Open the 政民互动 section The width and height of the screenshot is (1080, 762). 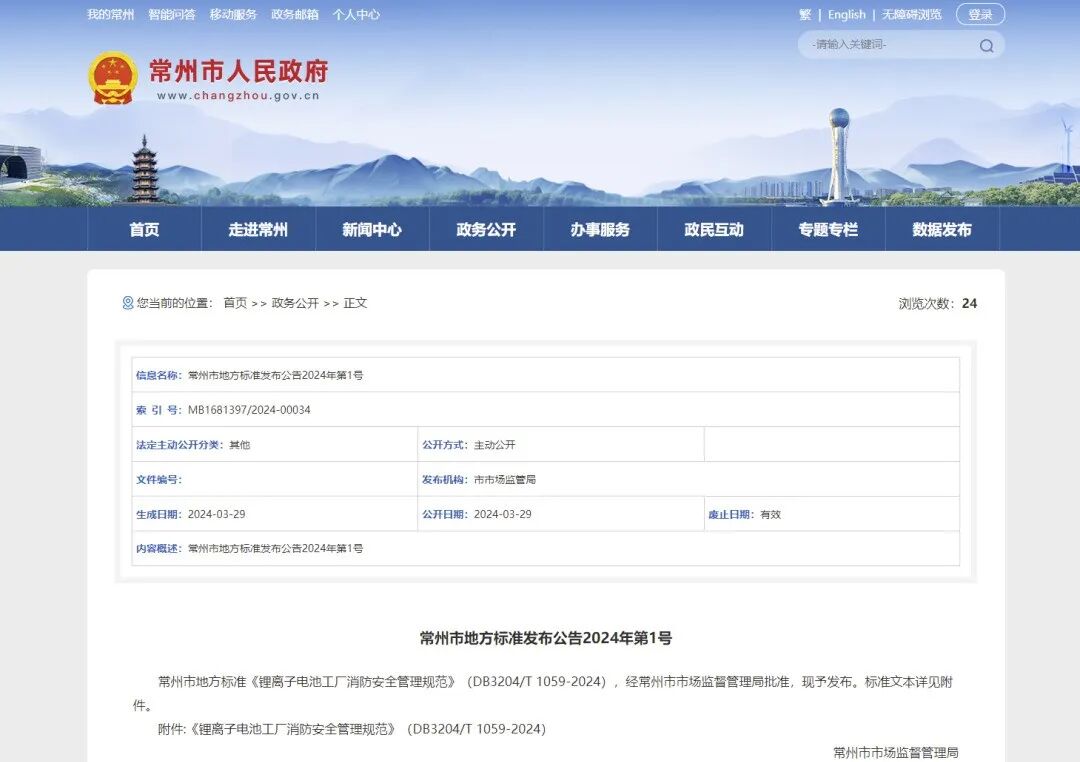713,229
